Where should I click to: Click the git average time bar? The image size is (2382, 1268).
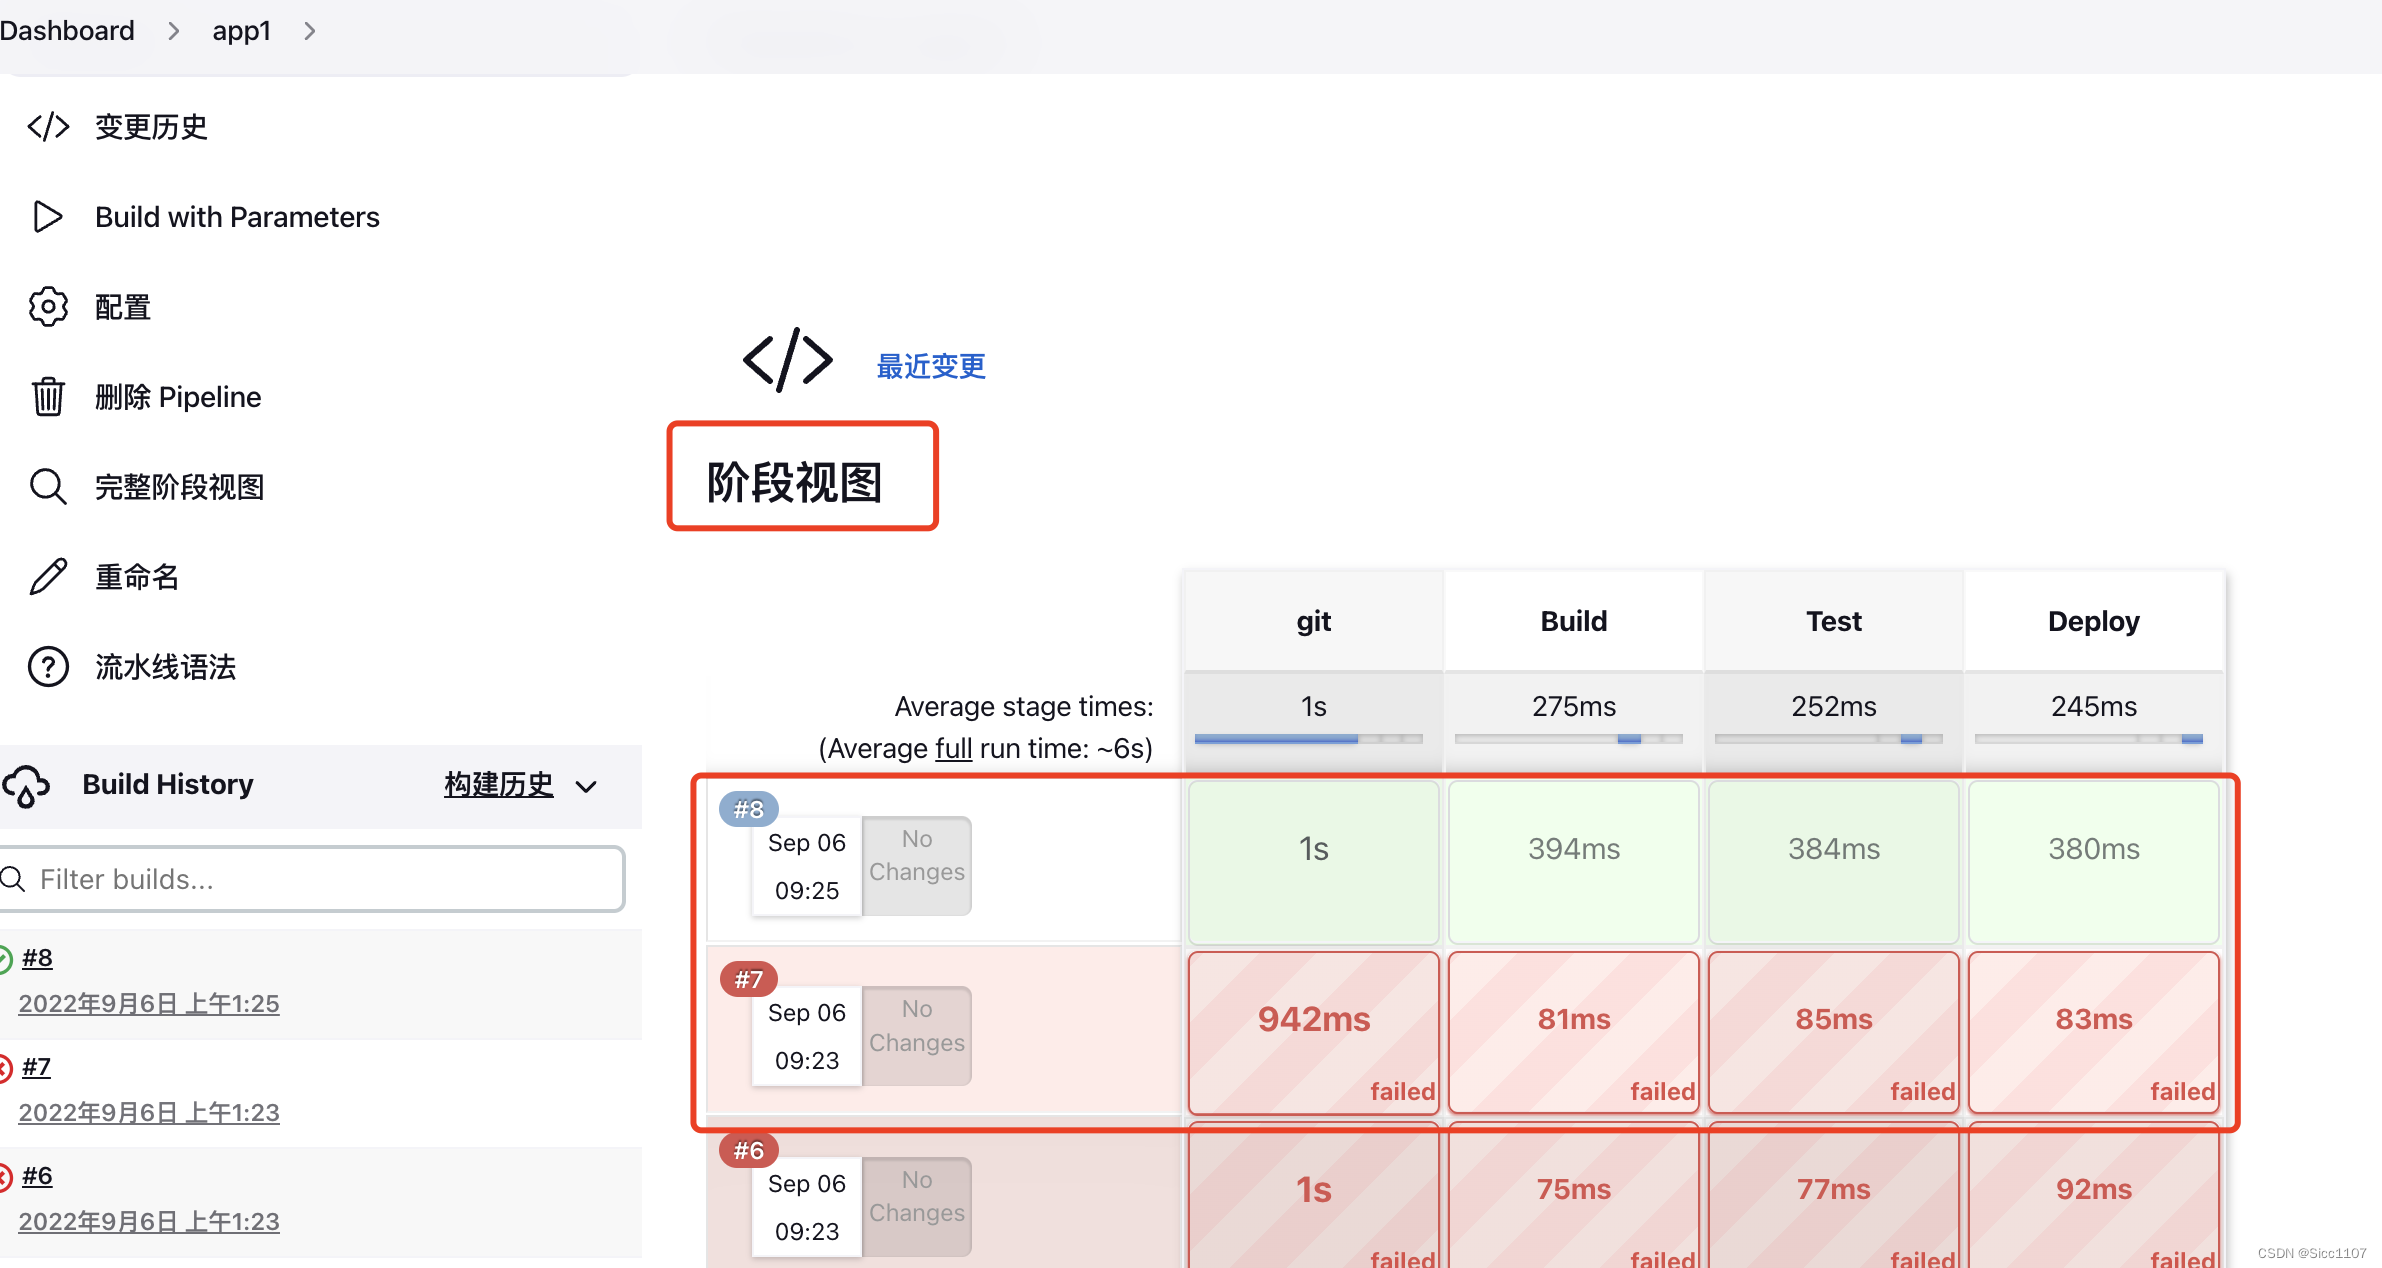(1309, 739)
